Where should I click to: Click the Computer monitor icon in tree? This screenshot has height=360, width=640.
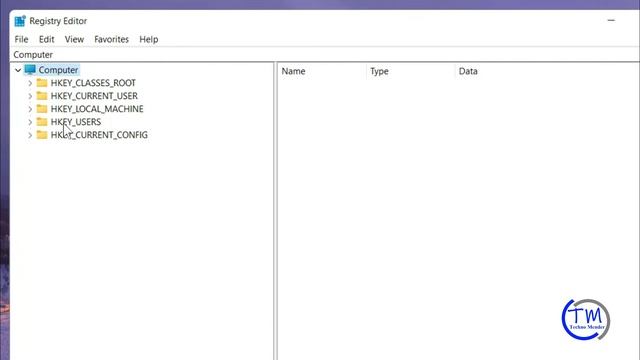30,70
